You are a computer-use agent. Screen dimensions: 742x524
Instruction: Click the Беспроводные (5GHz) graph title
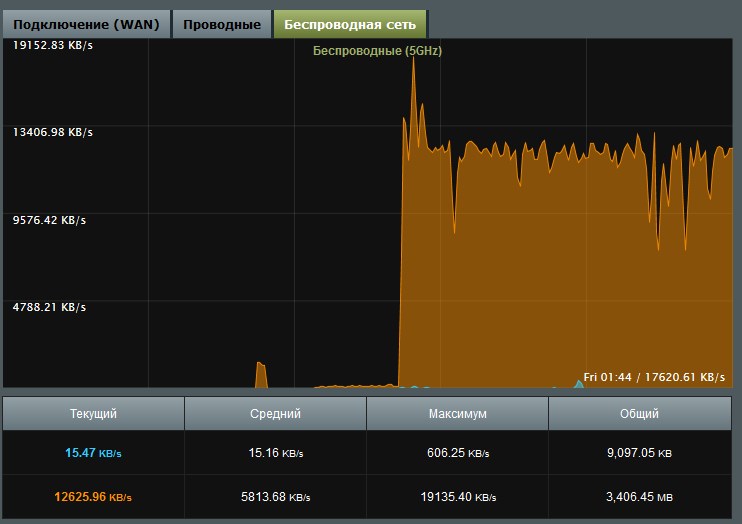(x=377, y=51)
